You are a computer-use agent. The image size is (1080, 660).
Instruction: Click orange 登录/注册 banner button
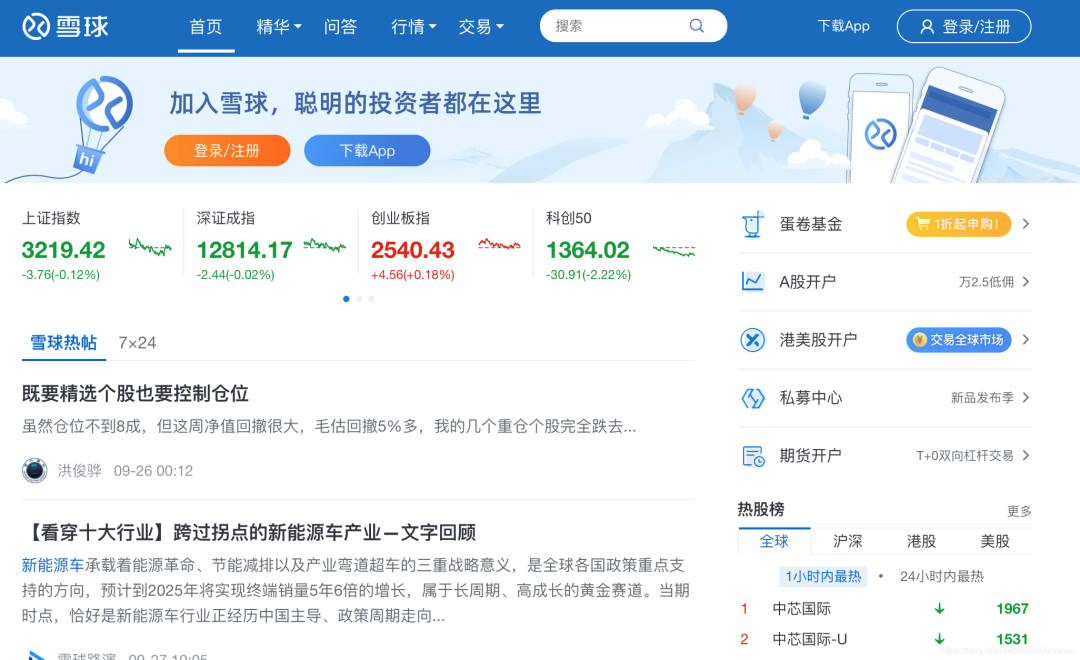227,150
